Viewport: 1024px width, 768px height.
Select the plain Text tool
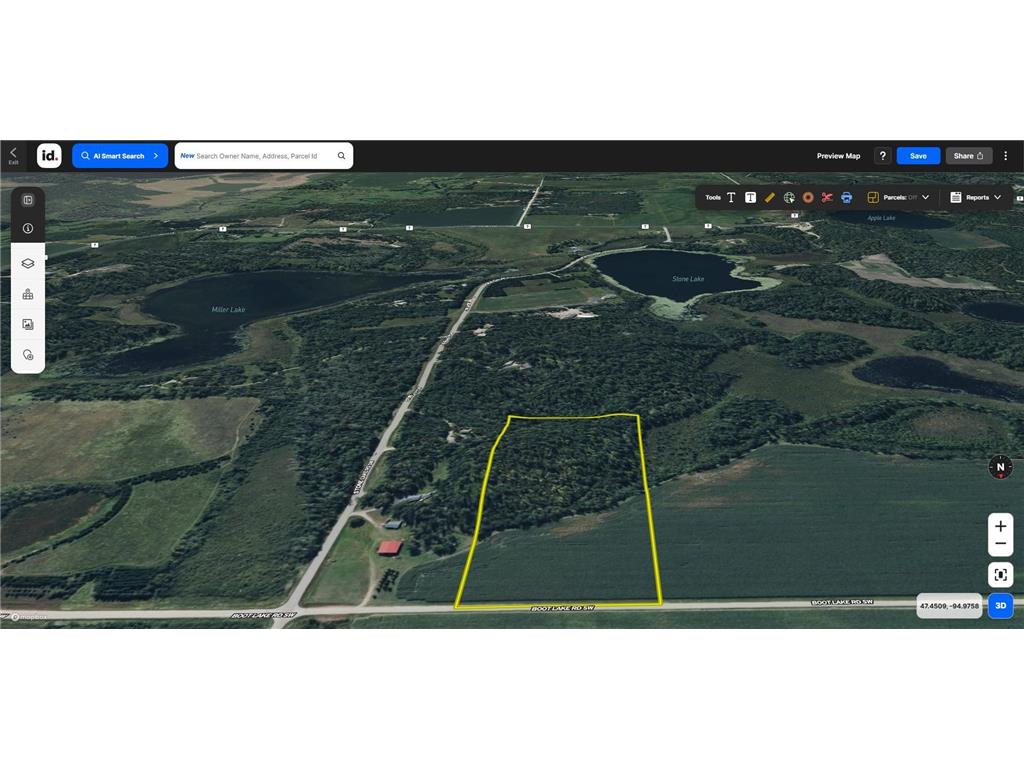(731, 197)
